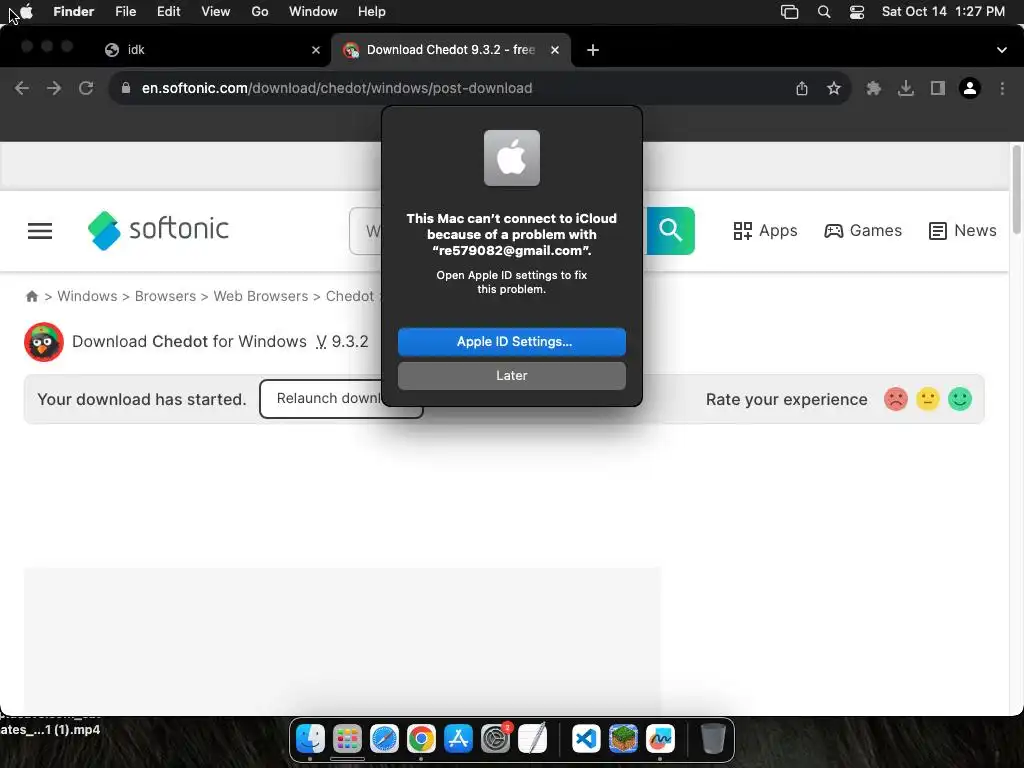Open Launchpad from the Dock
Image resolution: width=1024 pixels, height=768 pixels.
[x=347, y=739]
